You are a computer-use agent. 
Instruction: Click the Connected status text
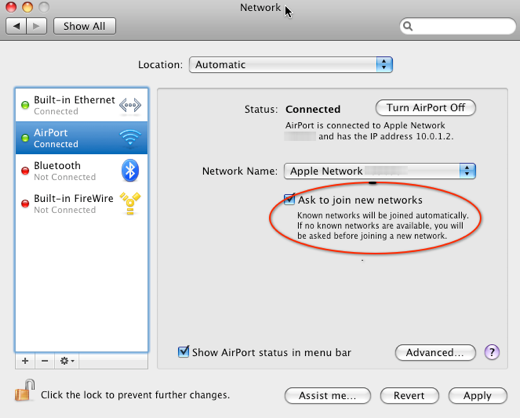[313, 109]
